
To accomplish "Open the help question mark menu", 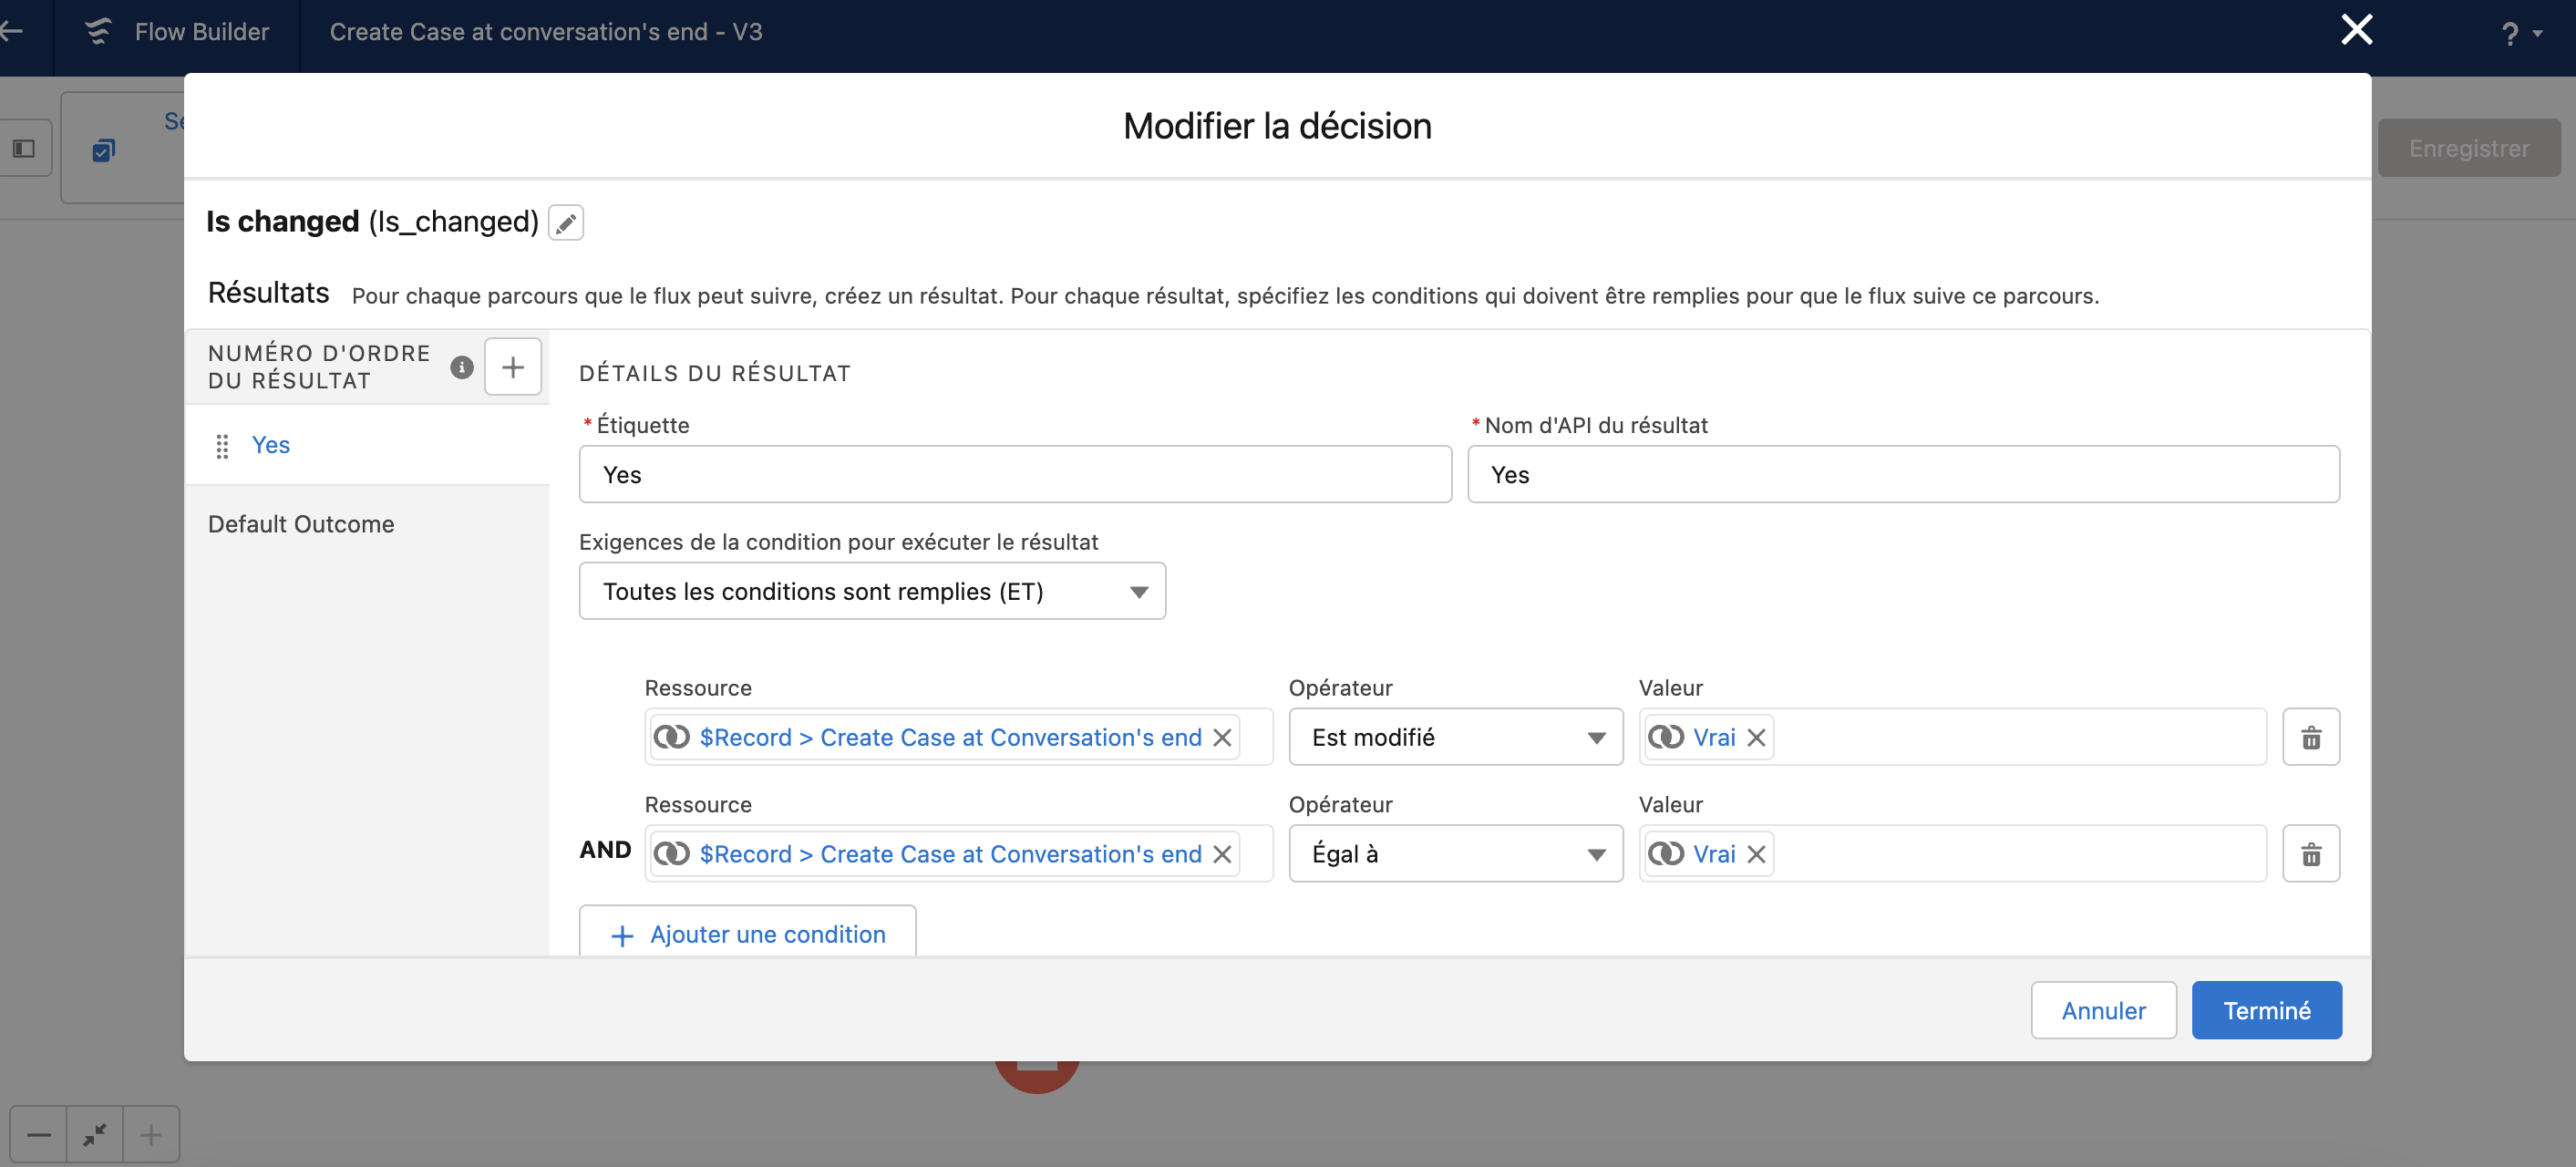I will click(x=2520, y=34).
